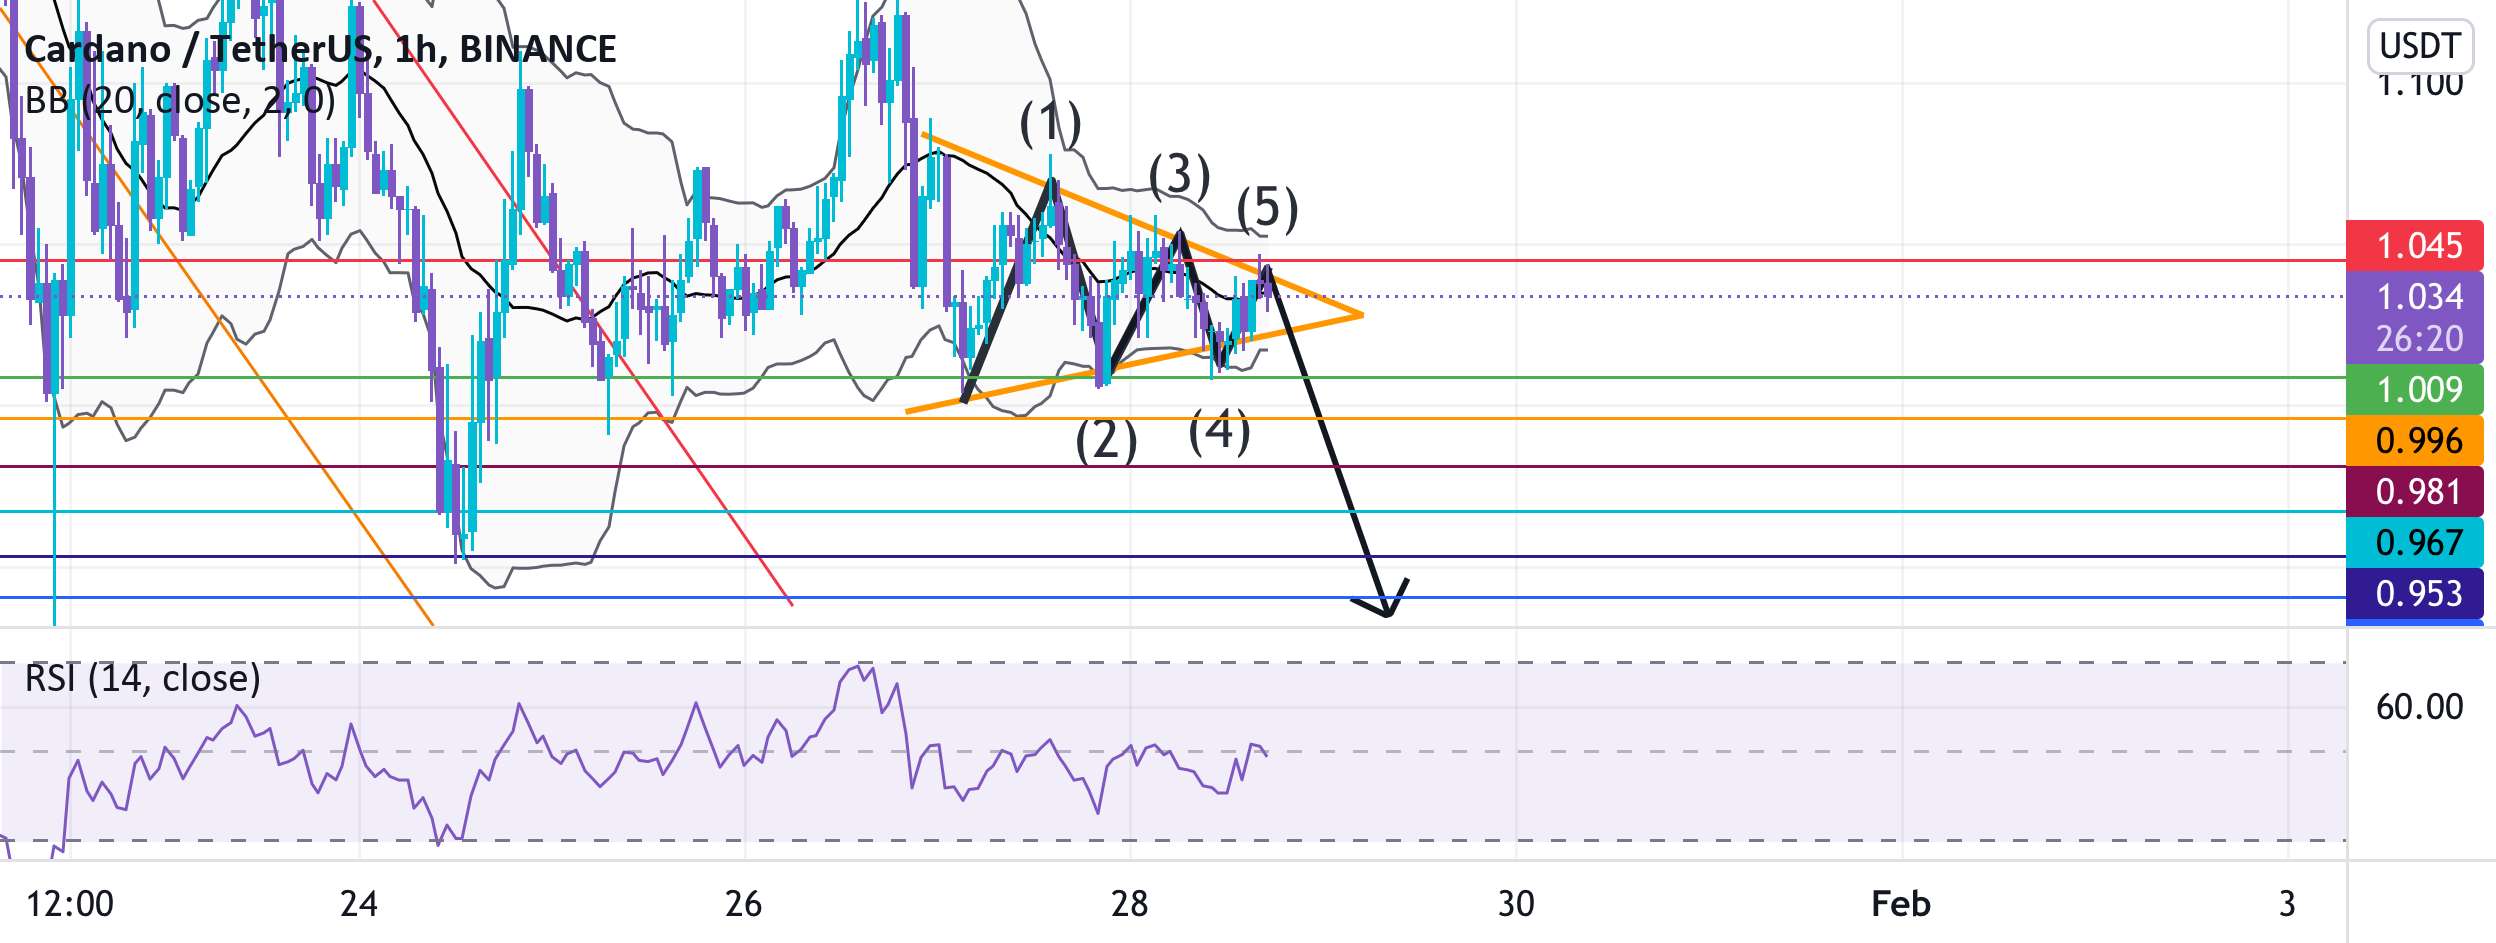The height and width of the screenshot is (943, 2496).
Task: Click the Cardano / TetherUS chart title
Action: [x=320, y=49]
